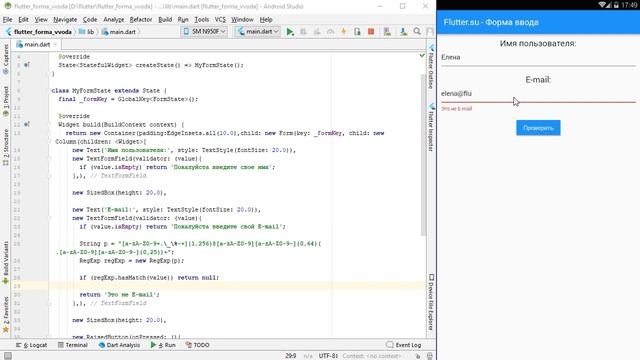Click the lib folder breadcrumb

(87, 31)
